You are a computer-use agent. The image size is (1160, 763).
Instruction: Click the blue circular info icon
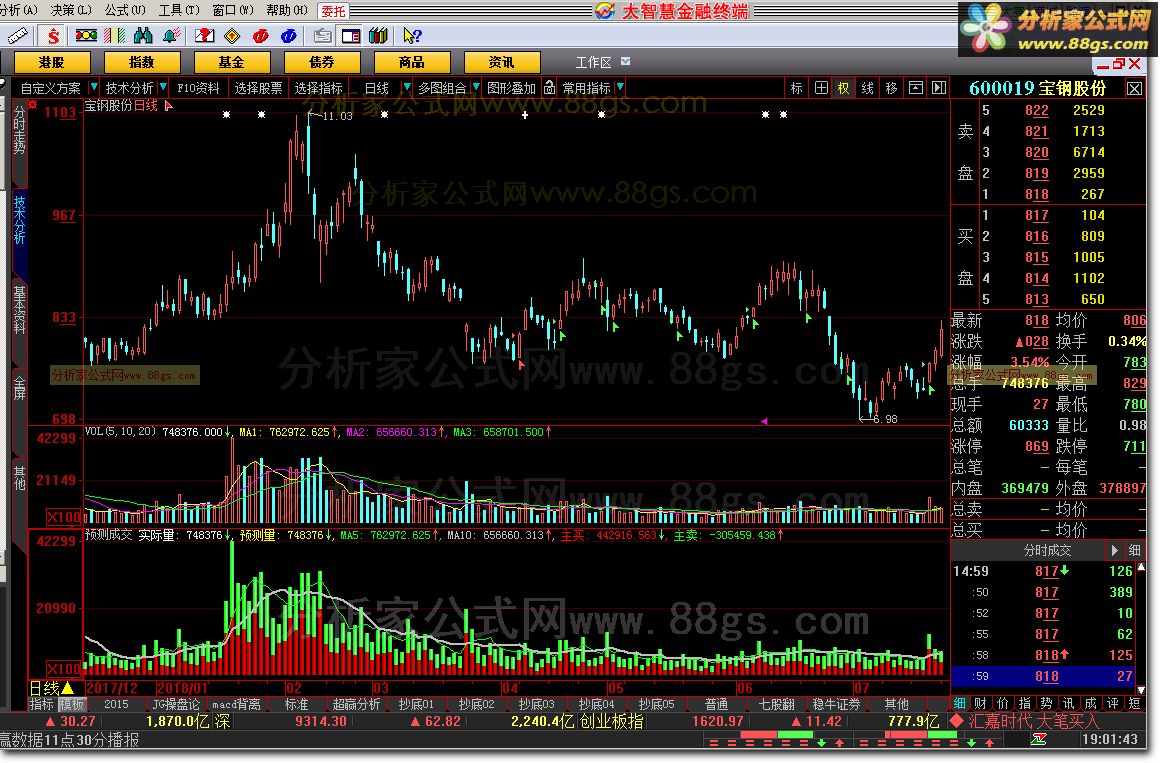[x=289, y=35]
